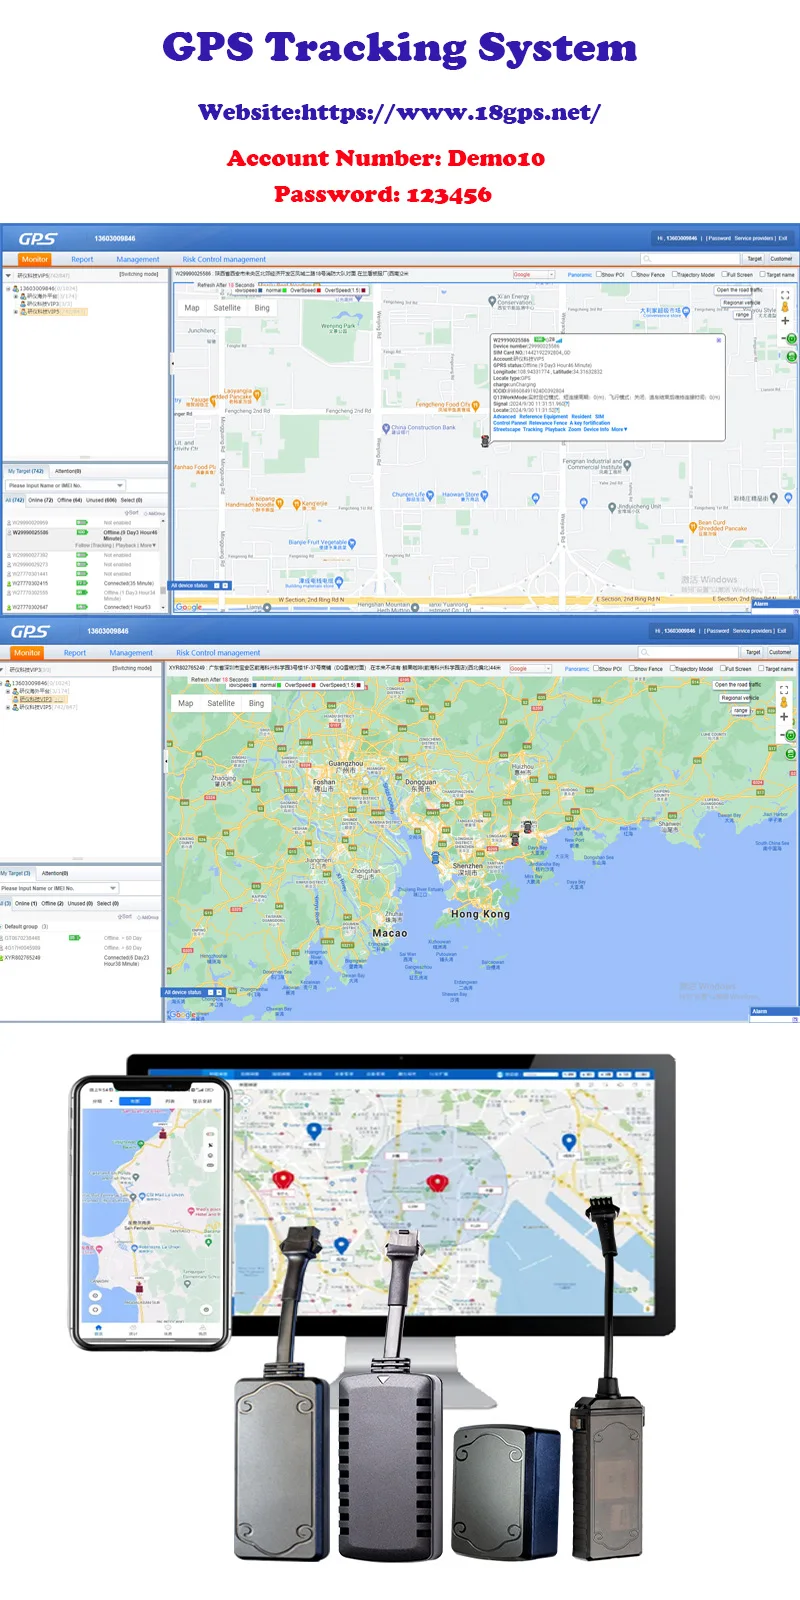
Task: Open name or IMEI dropdown arrow, Guangzhou window
Action: pos(112,888)
